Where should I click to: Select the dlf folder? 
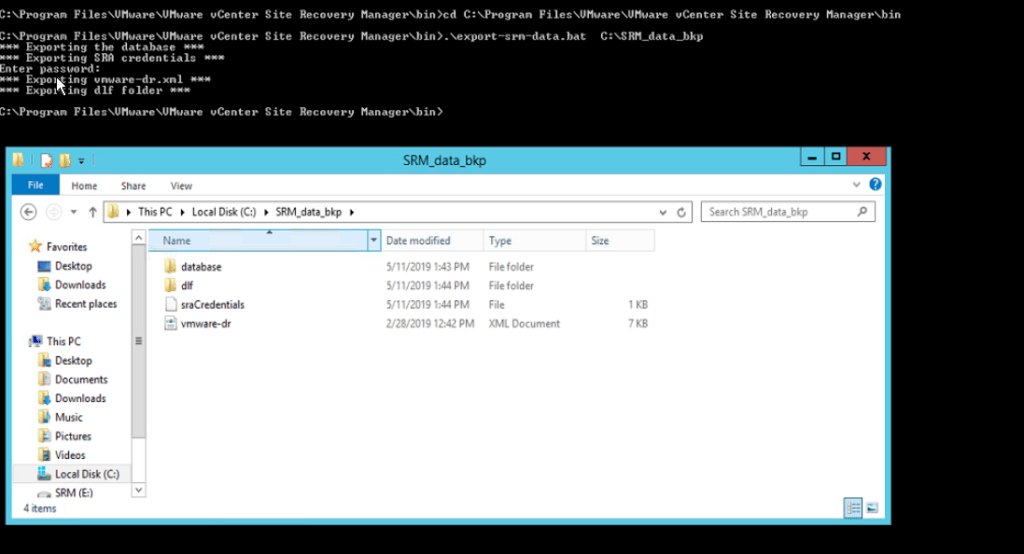click(187, 285)
